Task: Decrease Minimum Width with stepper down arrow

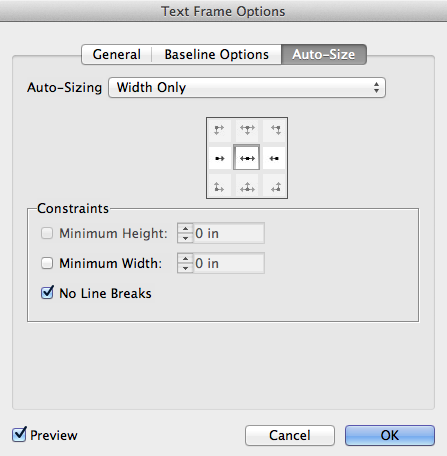Action: tap(185, 268)
